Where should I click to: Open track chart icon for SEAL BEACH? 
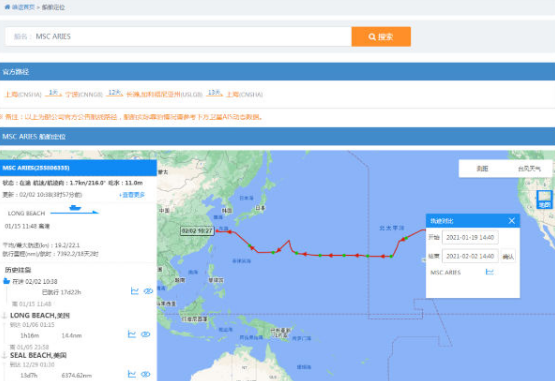[x=132, y=374]
